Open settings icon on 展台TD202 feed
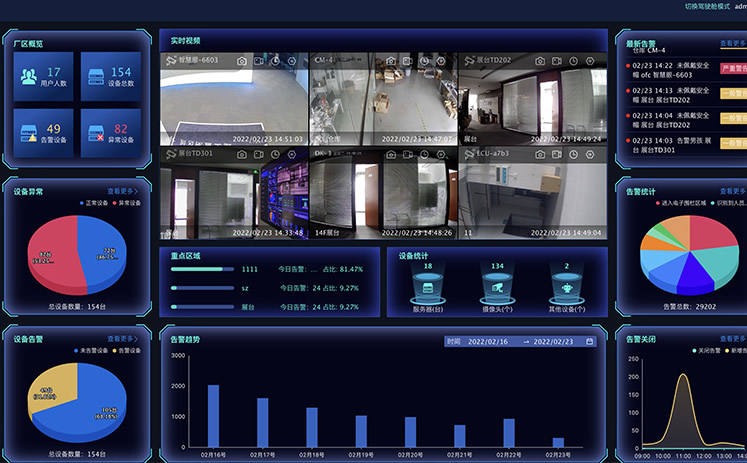This screenshot has height=463, width=747. tap(590, 61)
